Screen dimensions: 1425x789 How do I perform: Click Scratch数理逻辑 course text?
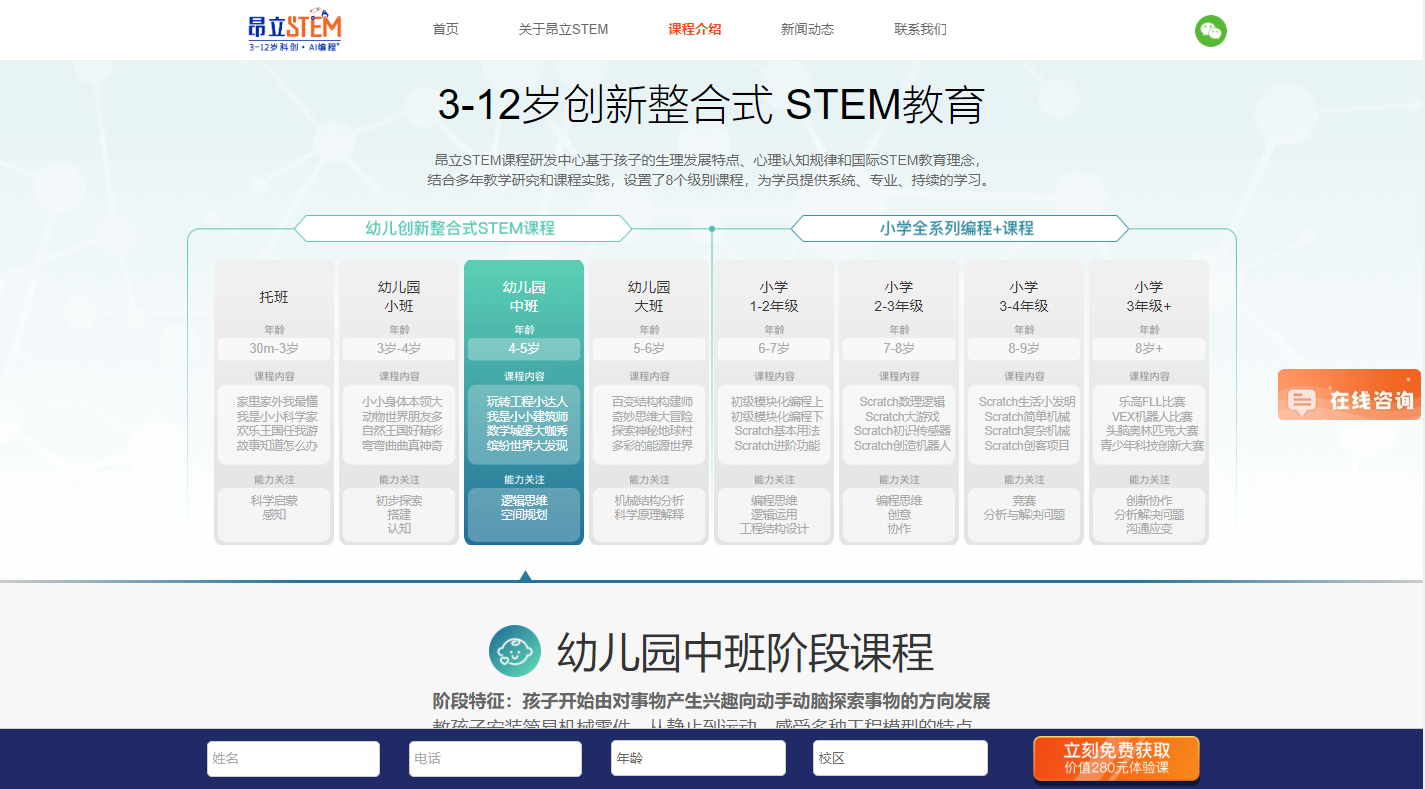tap(902, 402)
